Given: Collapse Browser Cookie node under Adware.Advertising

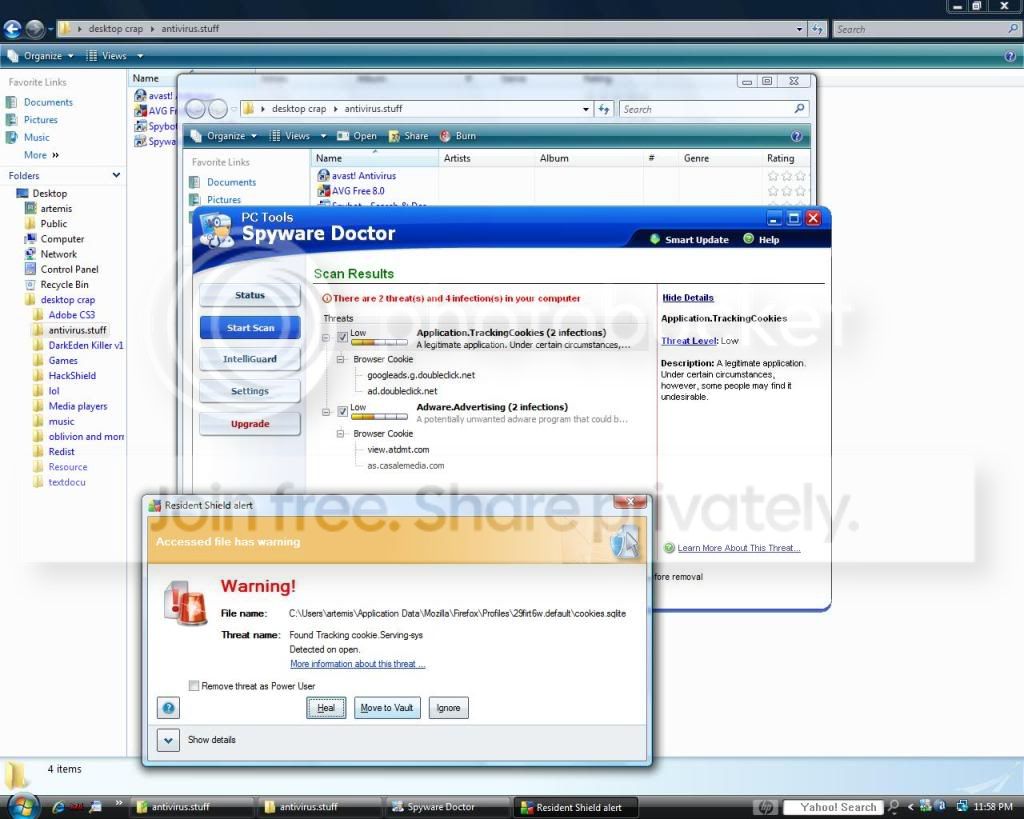Looking at the screenshot, I should [x=341, y=434].
